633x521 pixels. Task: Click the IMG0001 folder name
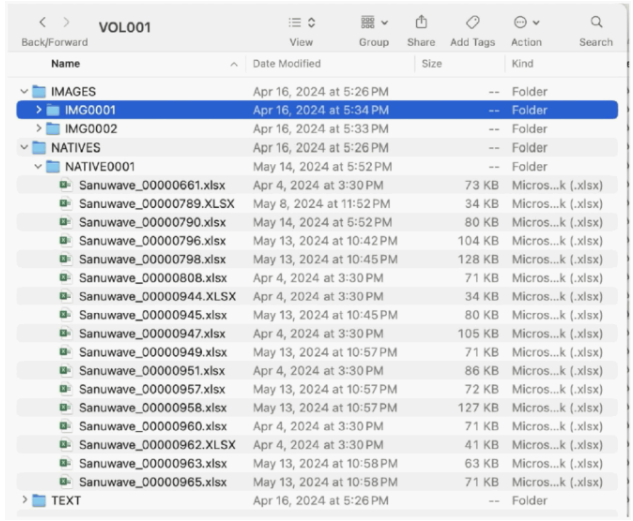[x=90, y=110]
